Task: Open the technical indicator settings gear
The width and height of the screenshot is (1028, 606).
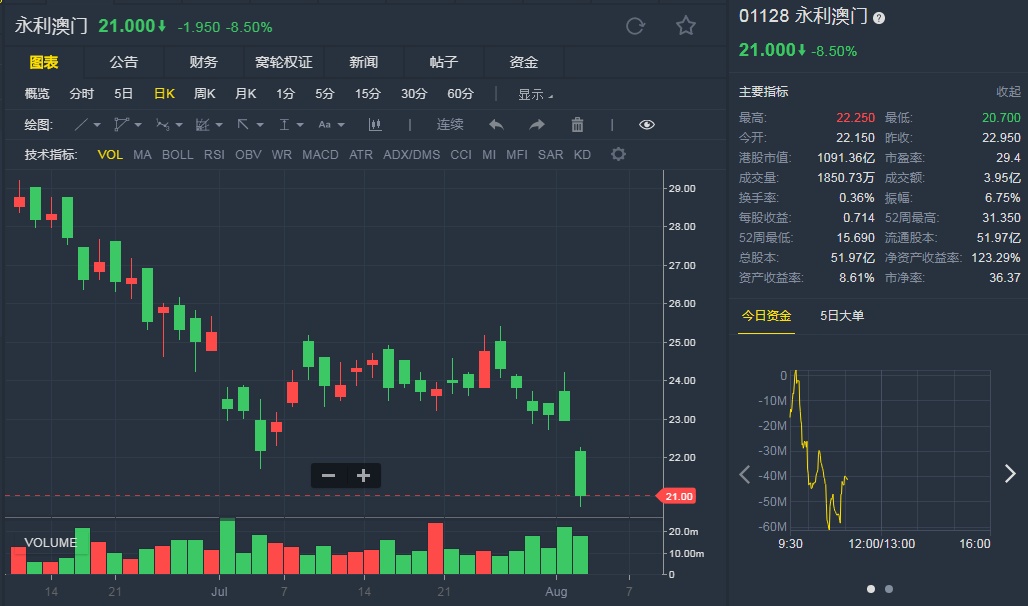Action: [x=618, y=154]
